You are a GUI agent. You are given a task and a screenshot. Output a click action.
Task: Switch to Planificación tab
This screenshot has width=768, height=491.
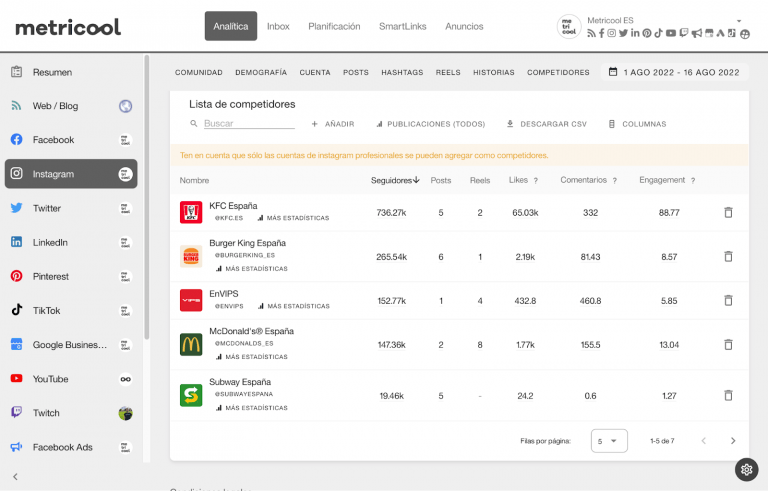pyautogui.click(x=334, y=26)
